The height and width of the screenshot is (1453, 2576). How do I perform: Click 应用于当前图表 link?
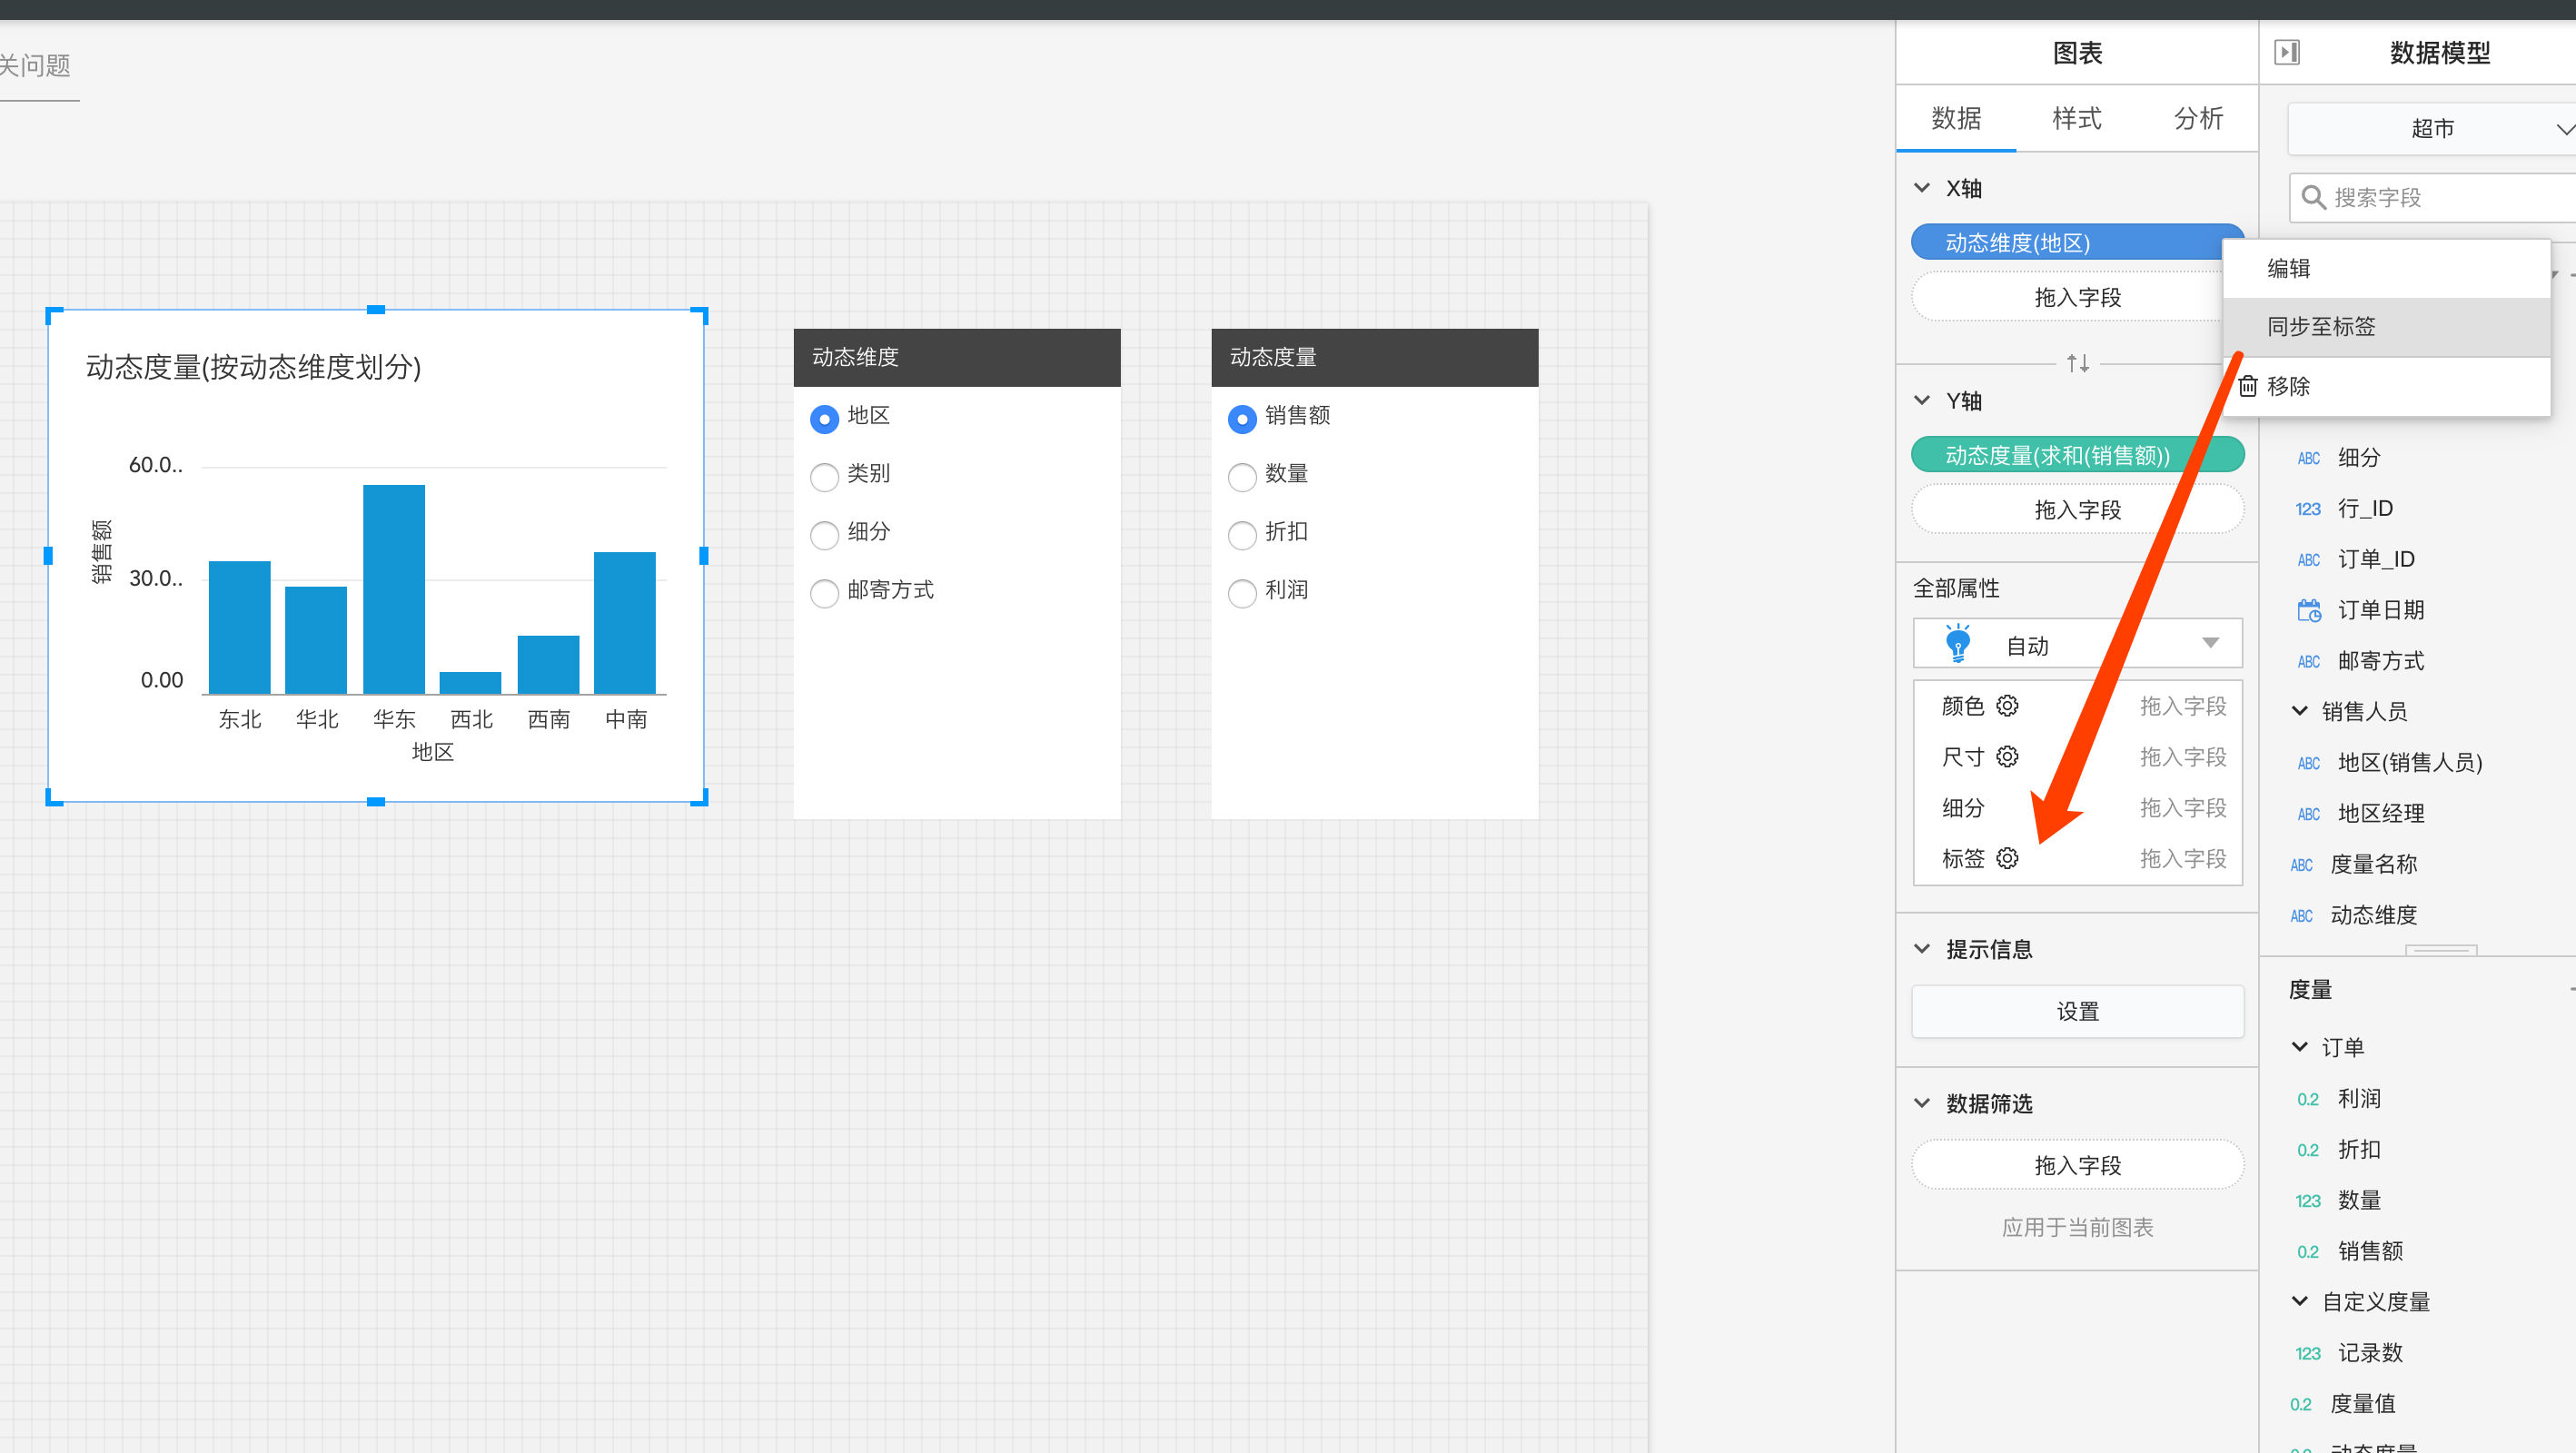coord(2077,1227)
